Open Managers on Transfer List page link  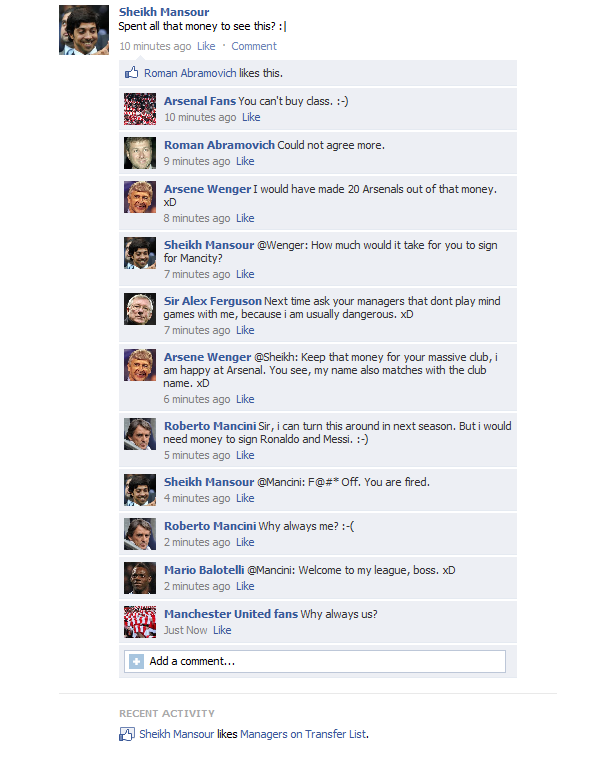[303, 734]
